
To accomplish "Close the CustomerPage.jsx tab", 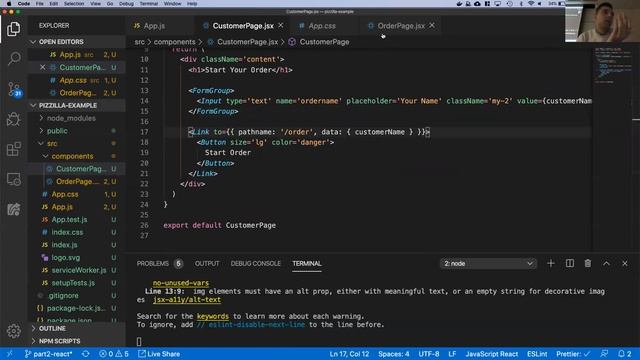I will 281,25.
